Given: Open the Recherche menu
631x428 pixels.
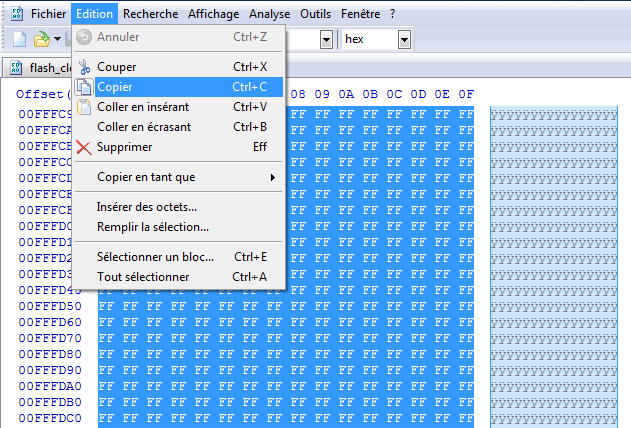Looking at the screenshot, I should [150, 14].
